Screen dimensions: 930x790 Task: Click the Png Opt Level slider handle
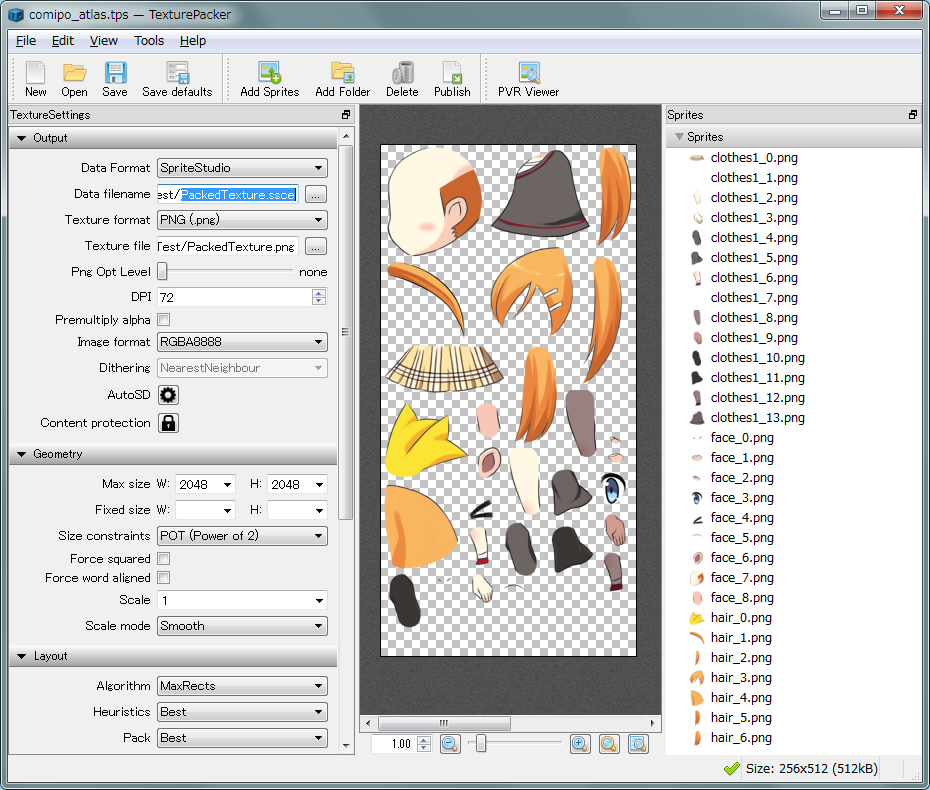pyautogui.click(x=163, y=272)
